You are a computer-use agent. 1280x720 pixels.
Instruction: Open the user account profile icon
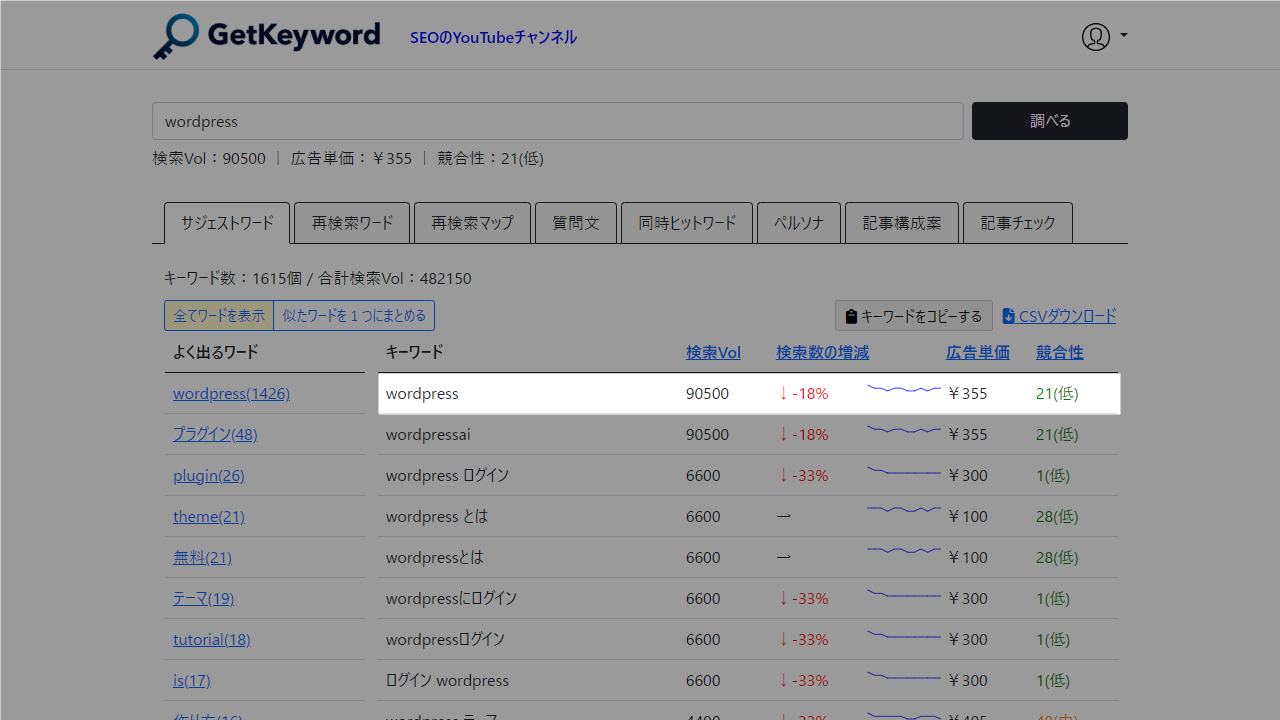1095,36
